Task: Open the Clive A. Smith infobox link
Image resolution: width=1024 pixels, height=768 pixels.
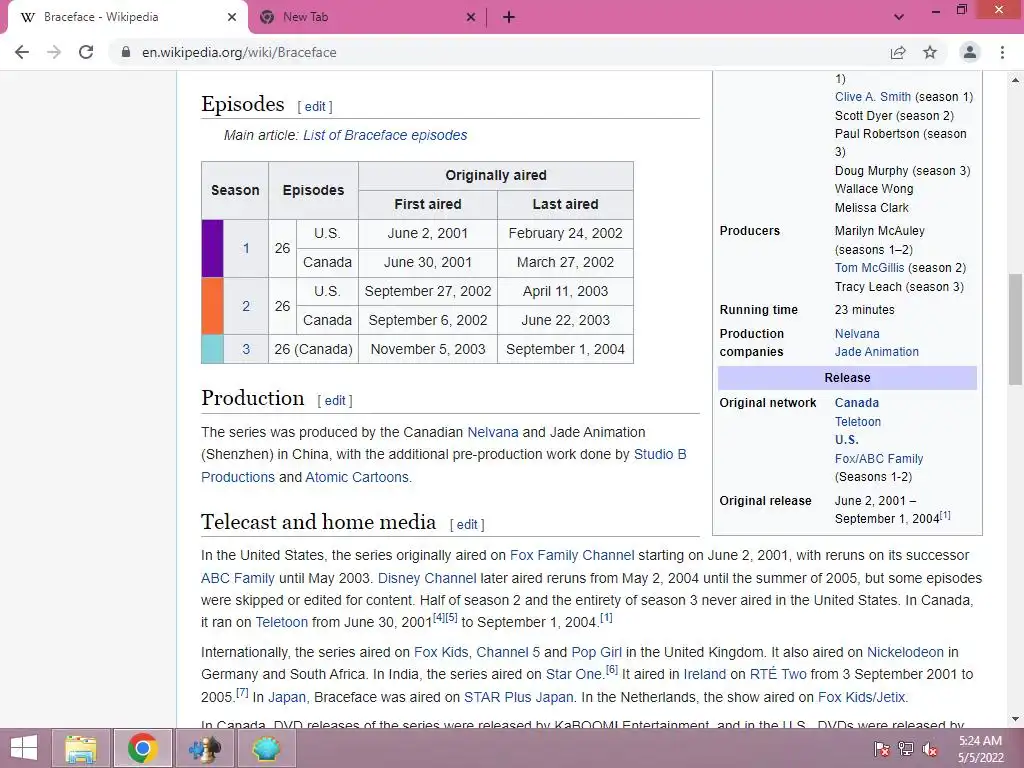Action: pyautogui.click(x=872, y=97)
